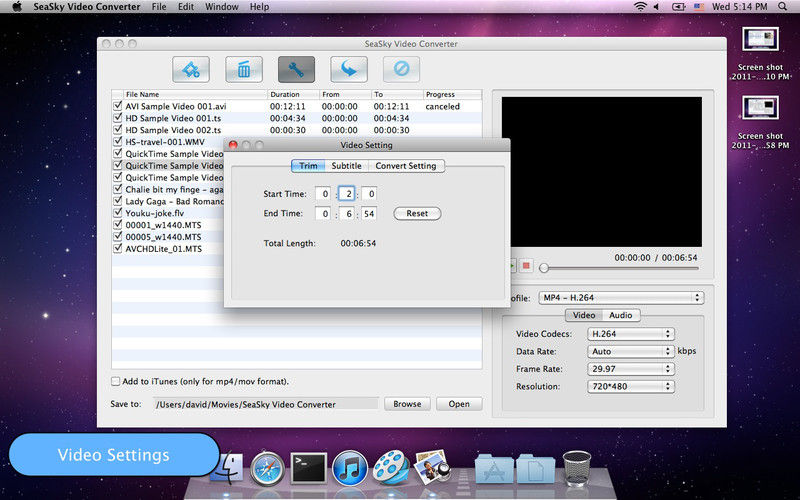The image size is (800, 500).
Task: Click the video preview seek slider
Action: pos(620,268)
